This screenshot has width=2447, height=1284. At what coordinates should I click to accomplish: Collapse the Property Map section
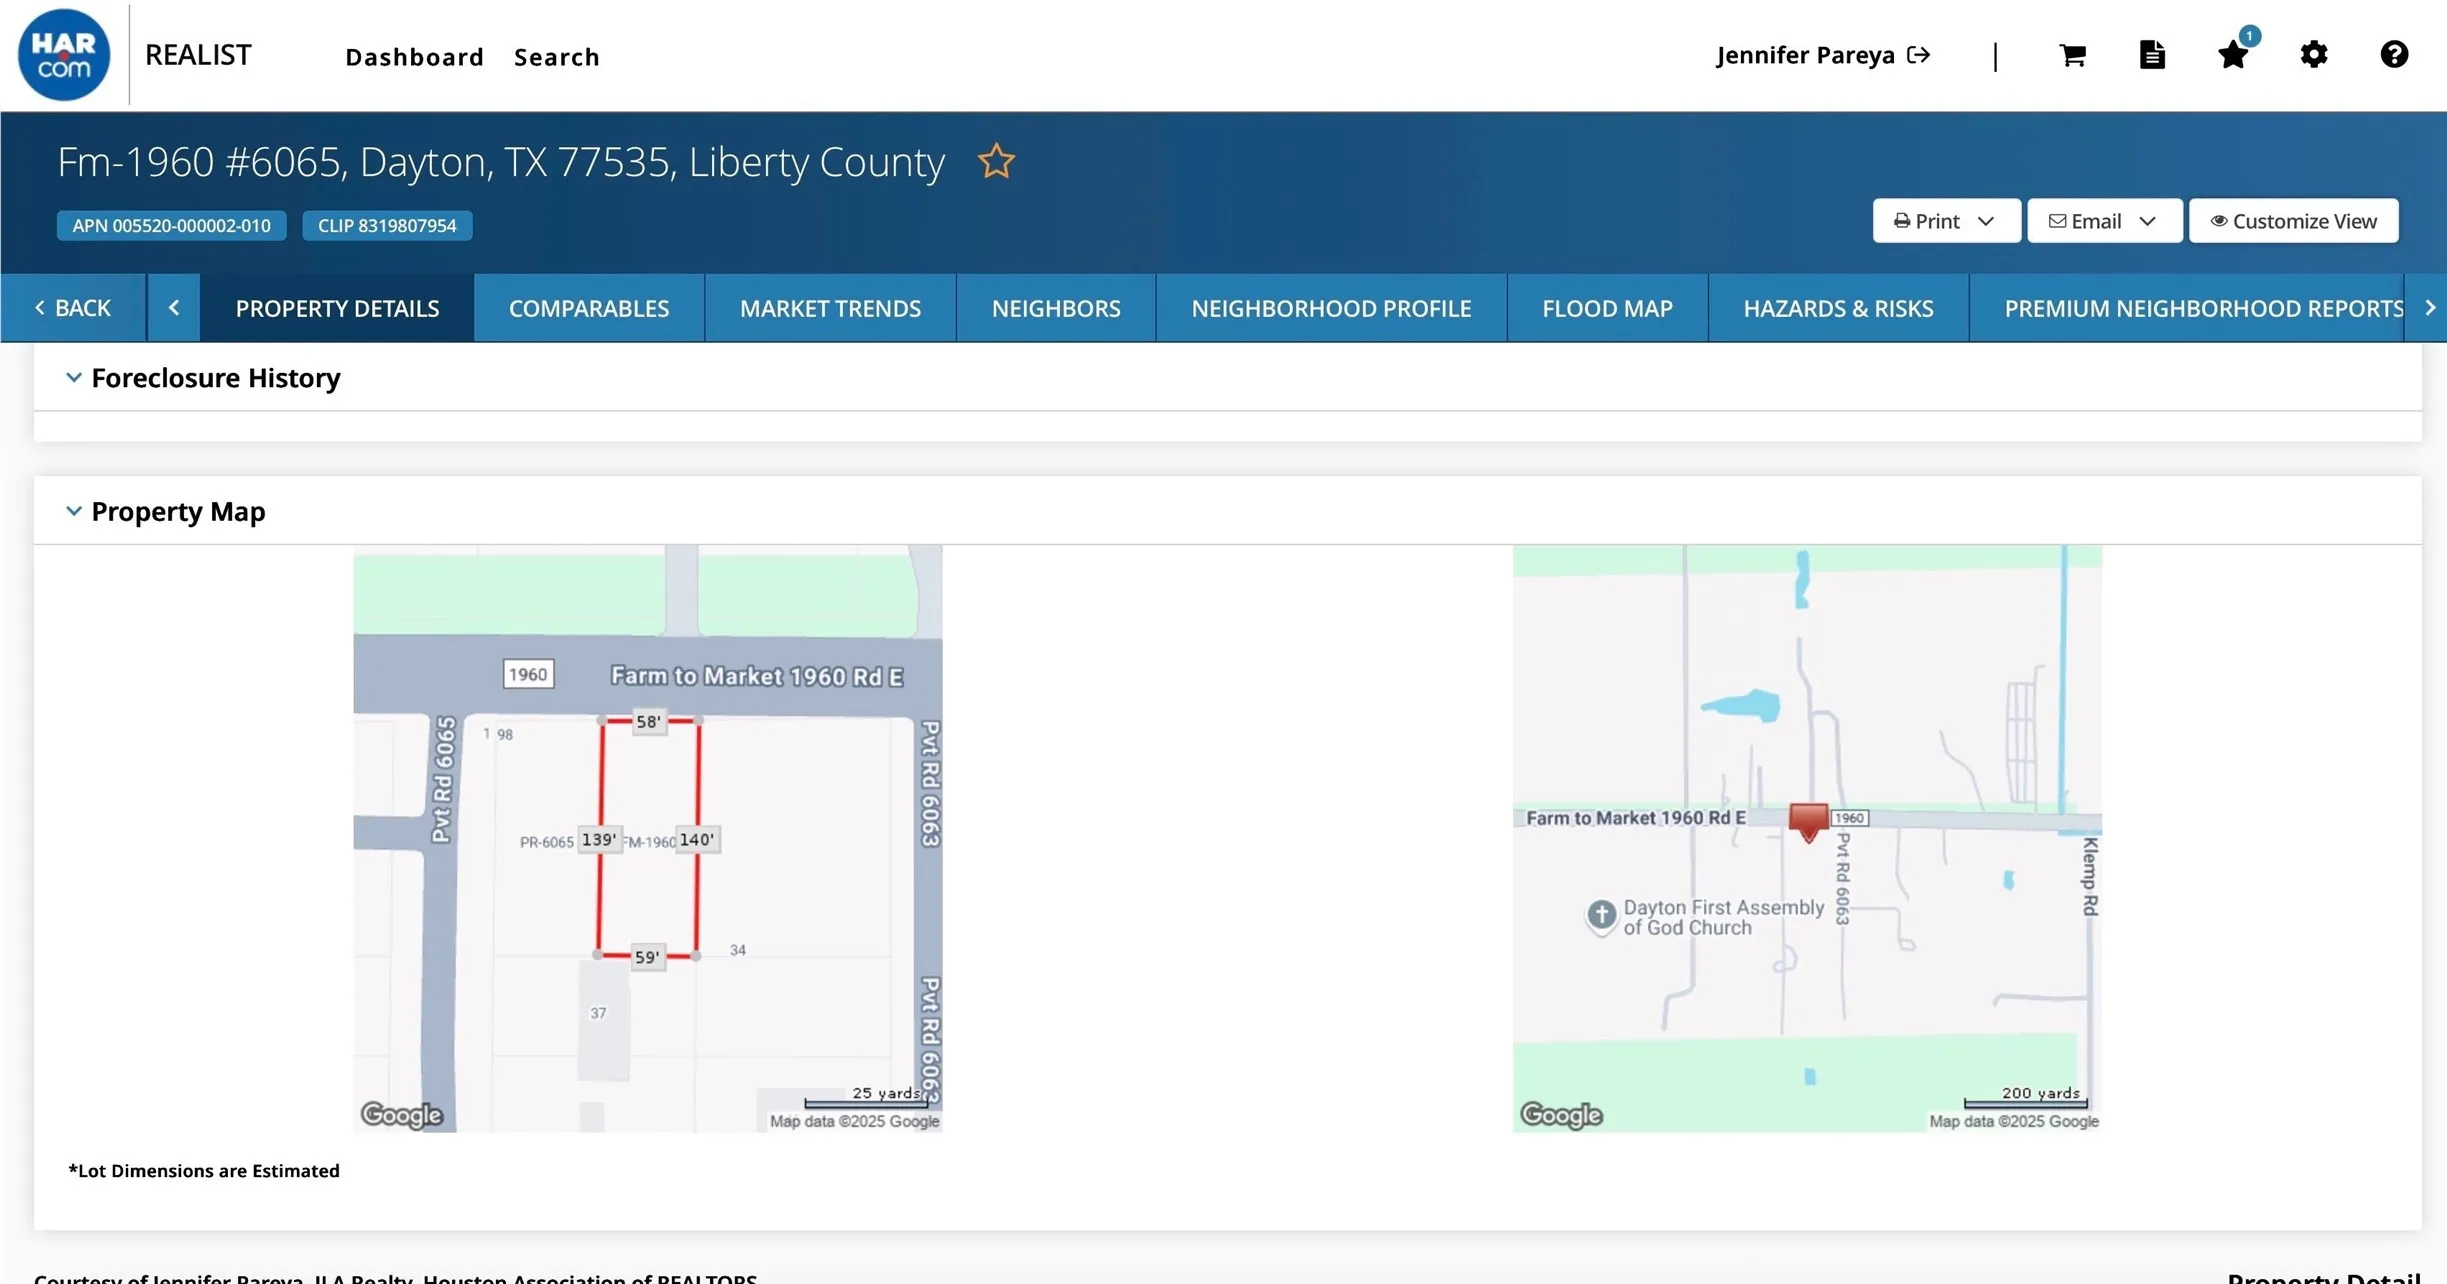point(73,511)
